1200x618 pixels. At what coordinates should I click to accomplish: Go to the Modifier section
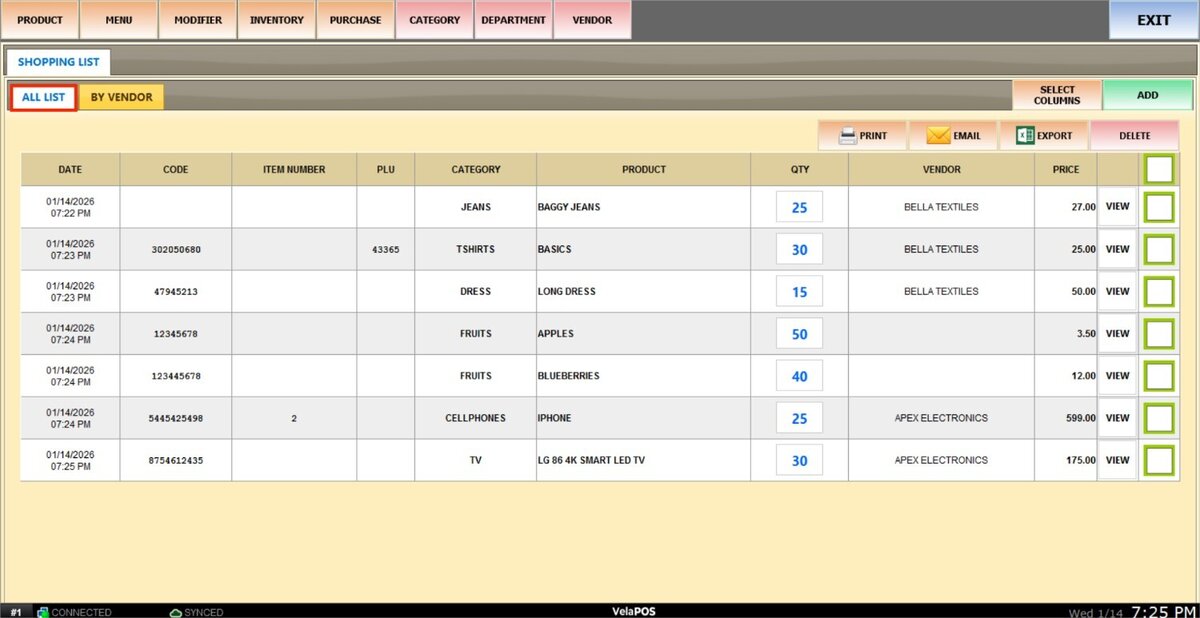[x=198, y=20]
